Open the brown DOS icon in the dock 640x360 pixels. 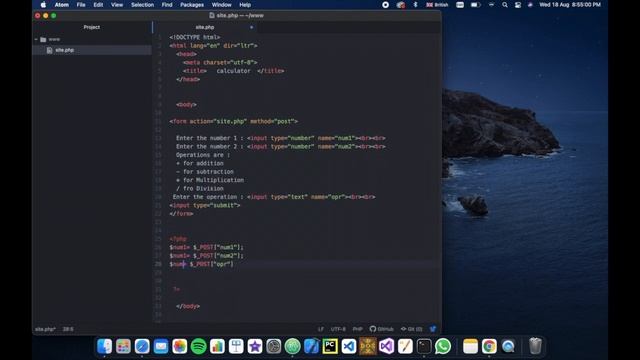click(x=367, y=346)
